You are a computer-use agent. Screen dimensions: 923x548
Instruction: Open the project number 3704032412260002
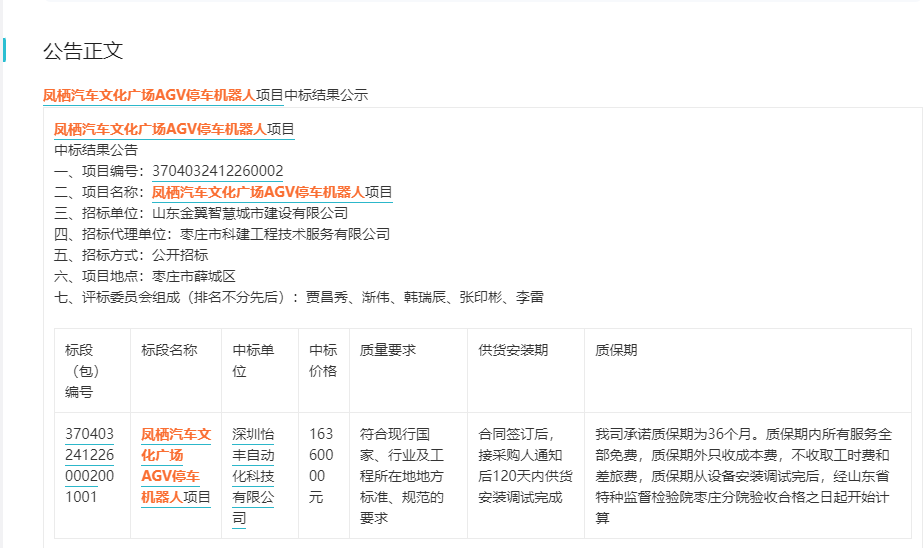tap(217, 171)
